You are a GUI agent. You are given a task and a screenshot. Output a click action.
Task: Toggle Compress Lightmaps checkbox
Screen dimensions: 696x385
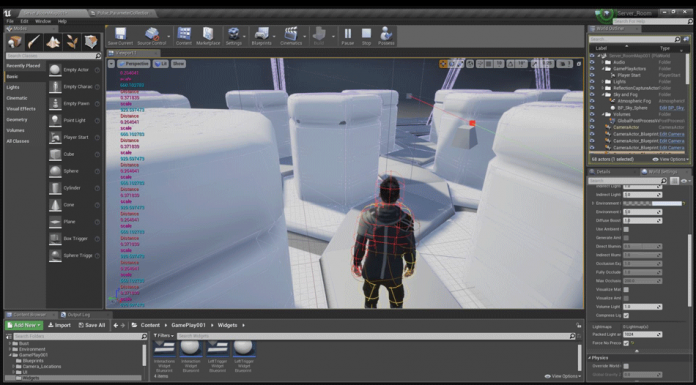[626, 315]
